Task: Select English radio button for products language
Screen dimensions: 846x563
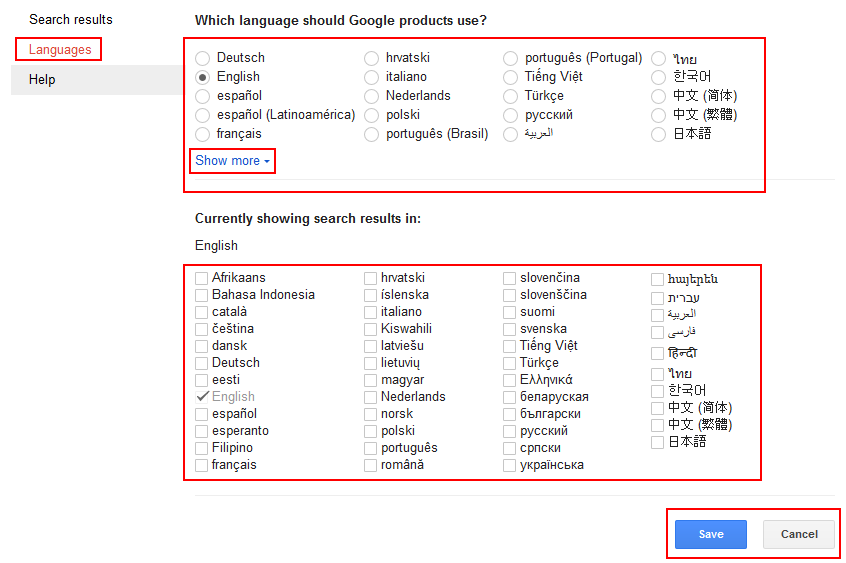Action: pyautogui.click(x=202, y=77)
